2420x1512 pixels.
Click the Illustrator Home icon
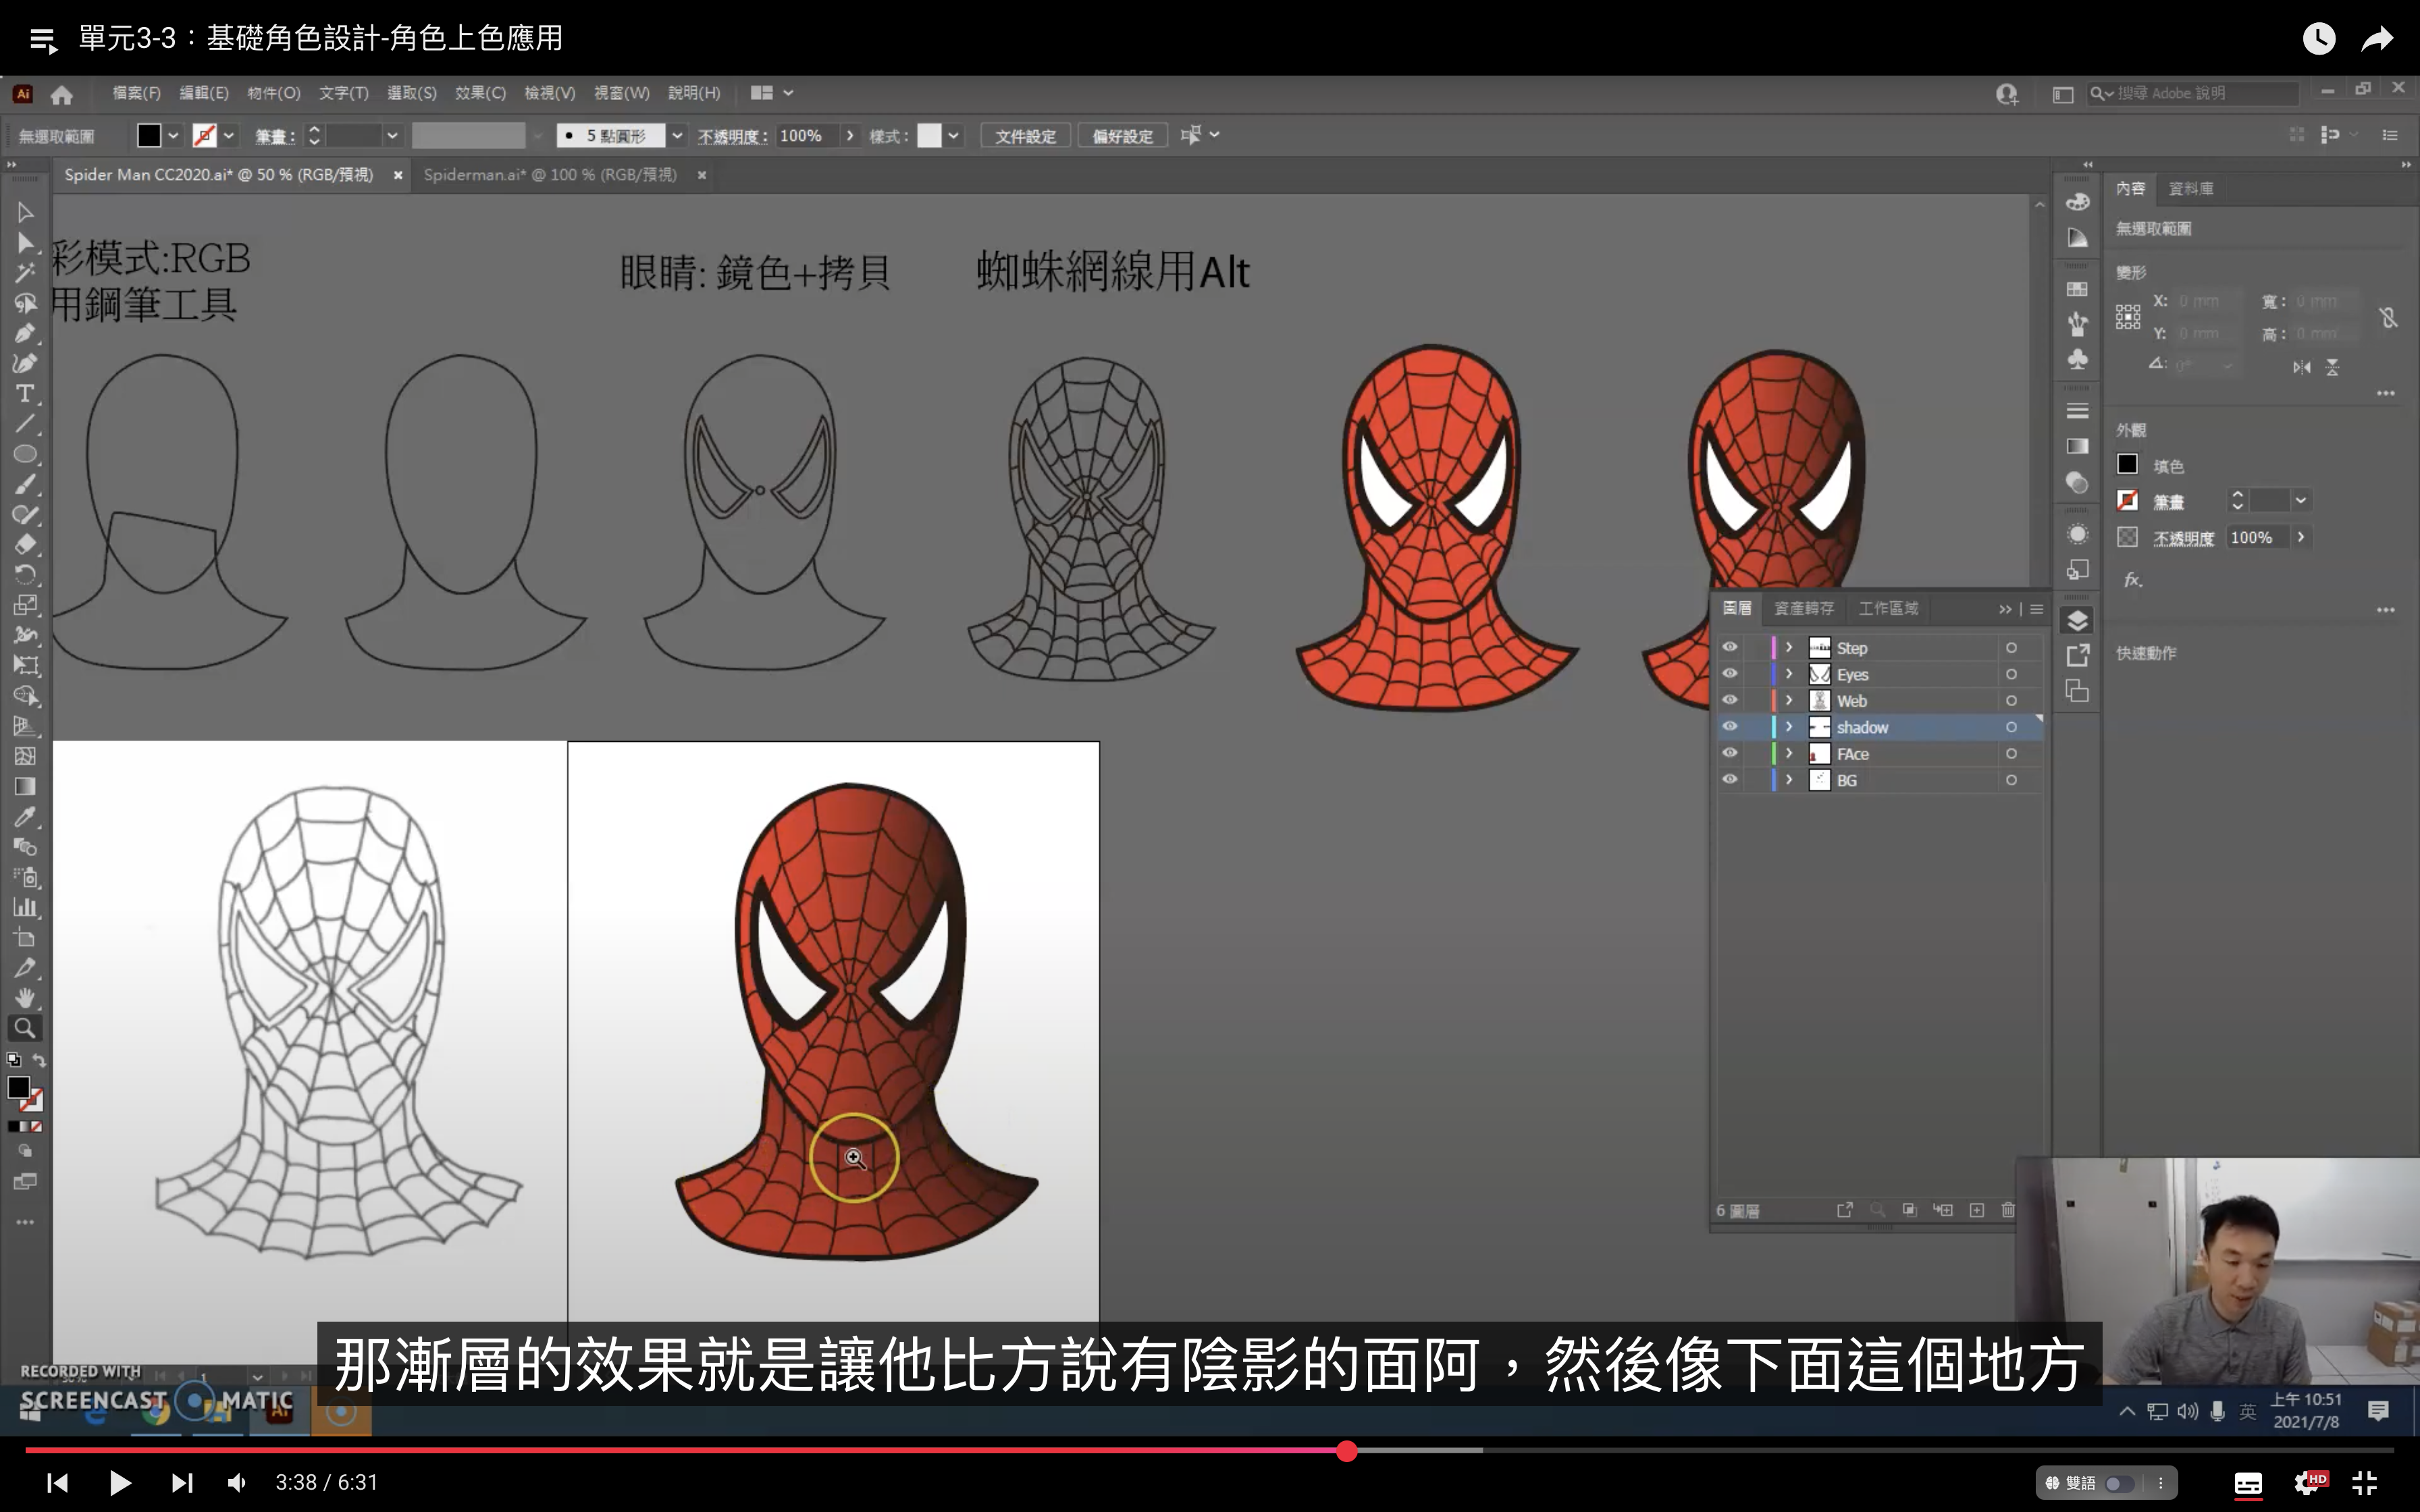tap(62, 94)
